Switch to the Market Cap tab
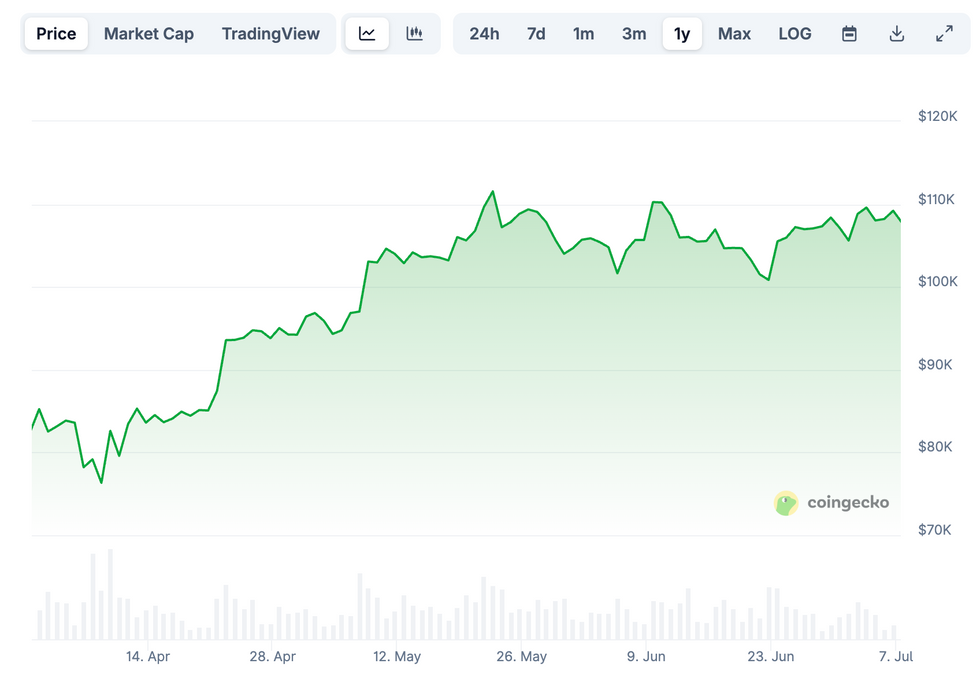Screen dimensions: 980x681 [149, 34]
